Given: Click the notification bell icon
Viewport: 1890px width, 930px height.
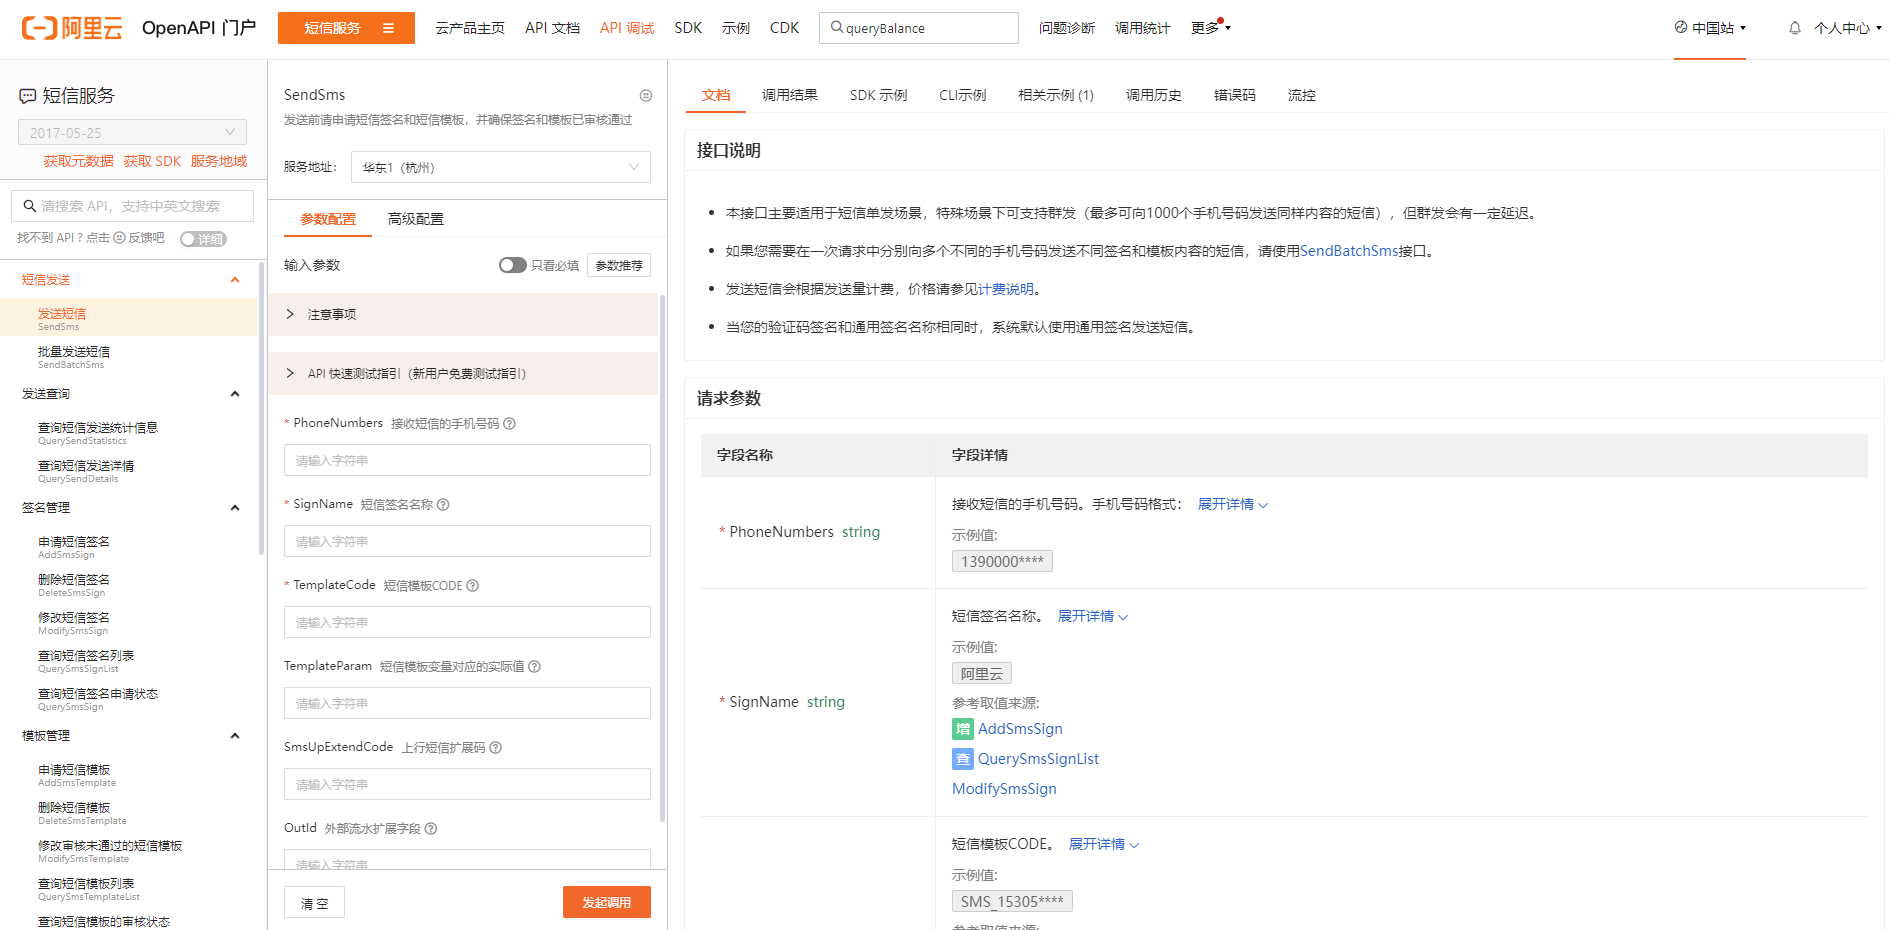Looking at the screenshot, I should [1795, 28].
